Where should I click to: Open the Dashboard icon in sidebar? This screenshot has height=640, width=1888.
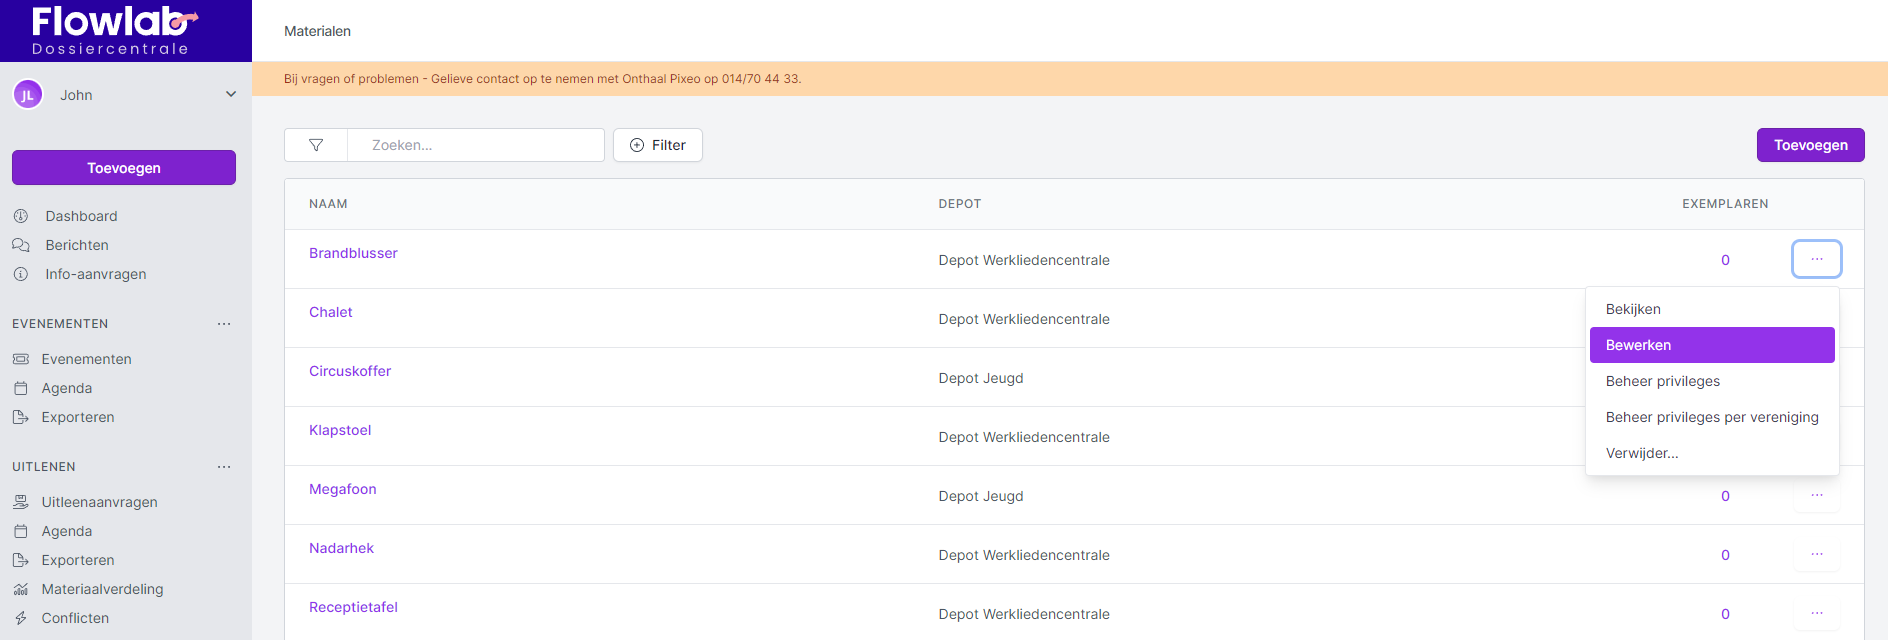(21, 216)
